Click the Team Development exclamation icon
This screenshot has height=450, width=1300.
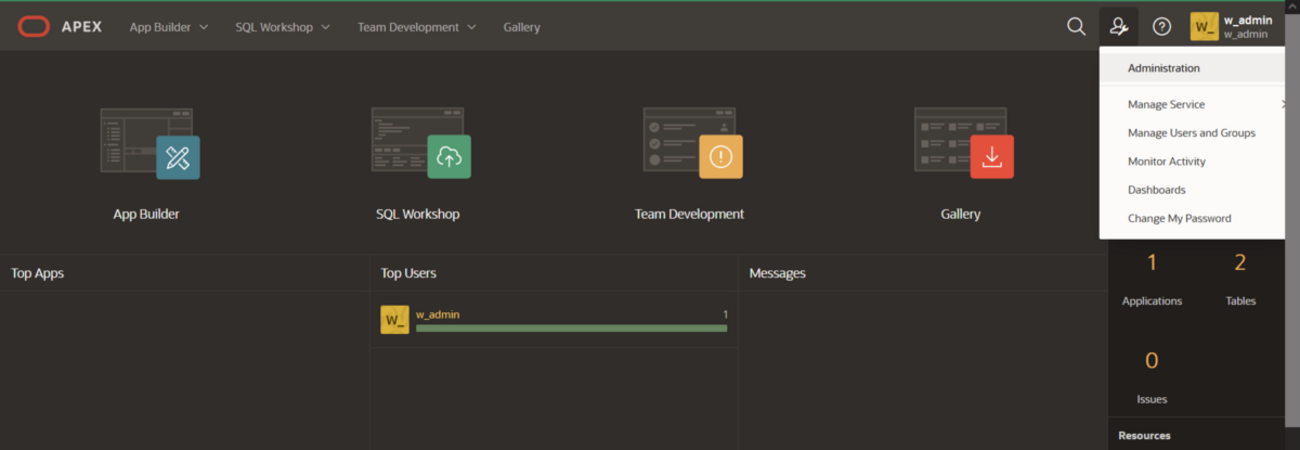720,157
